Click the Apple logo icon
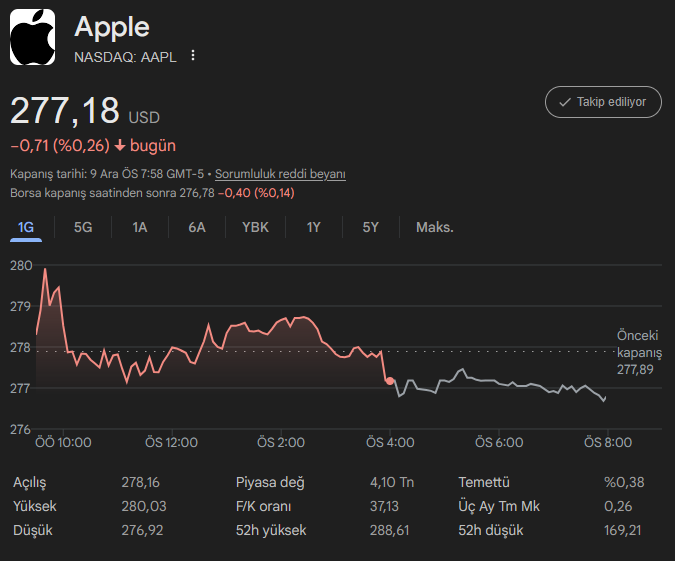 (33, 38)
